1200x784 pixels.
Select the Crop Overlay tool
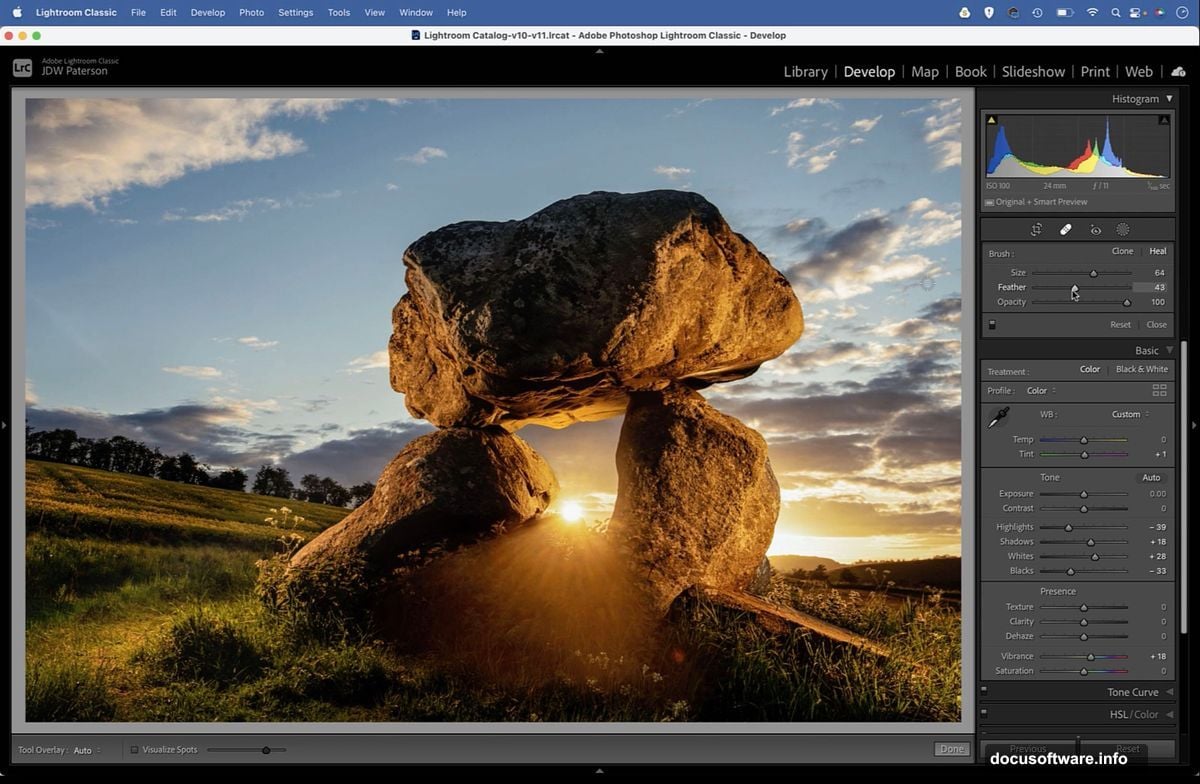(x=1037, y=229)
